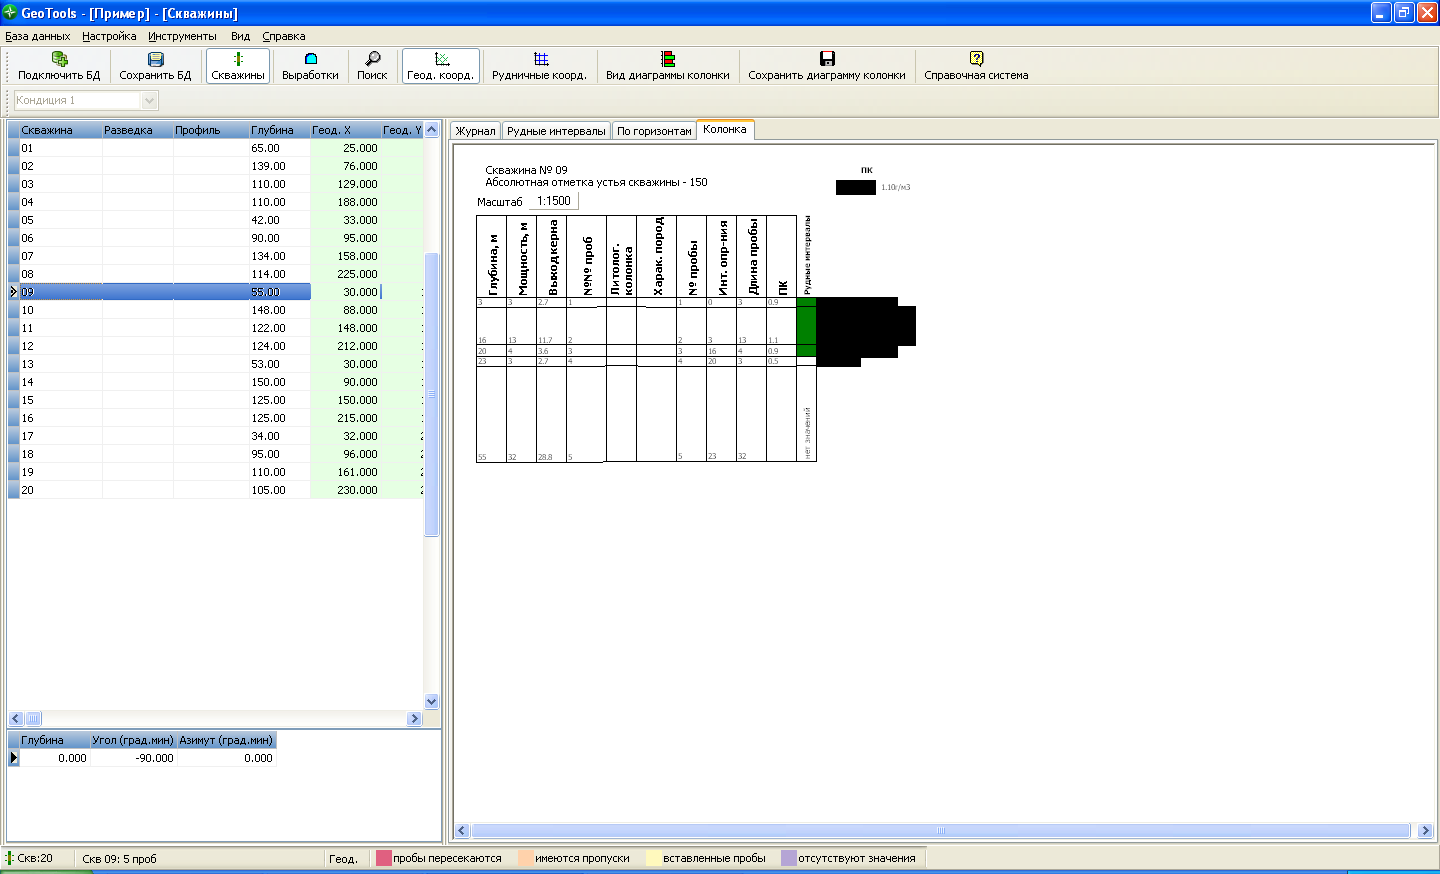Select well row 12

pyautogui.click(x=215, y=346)
